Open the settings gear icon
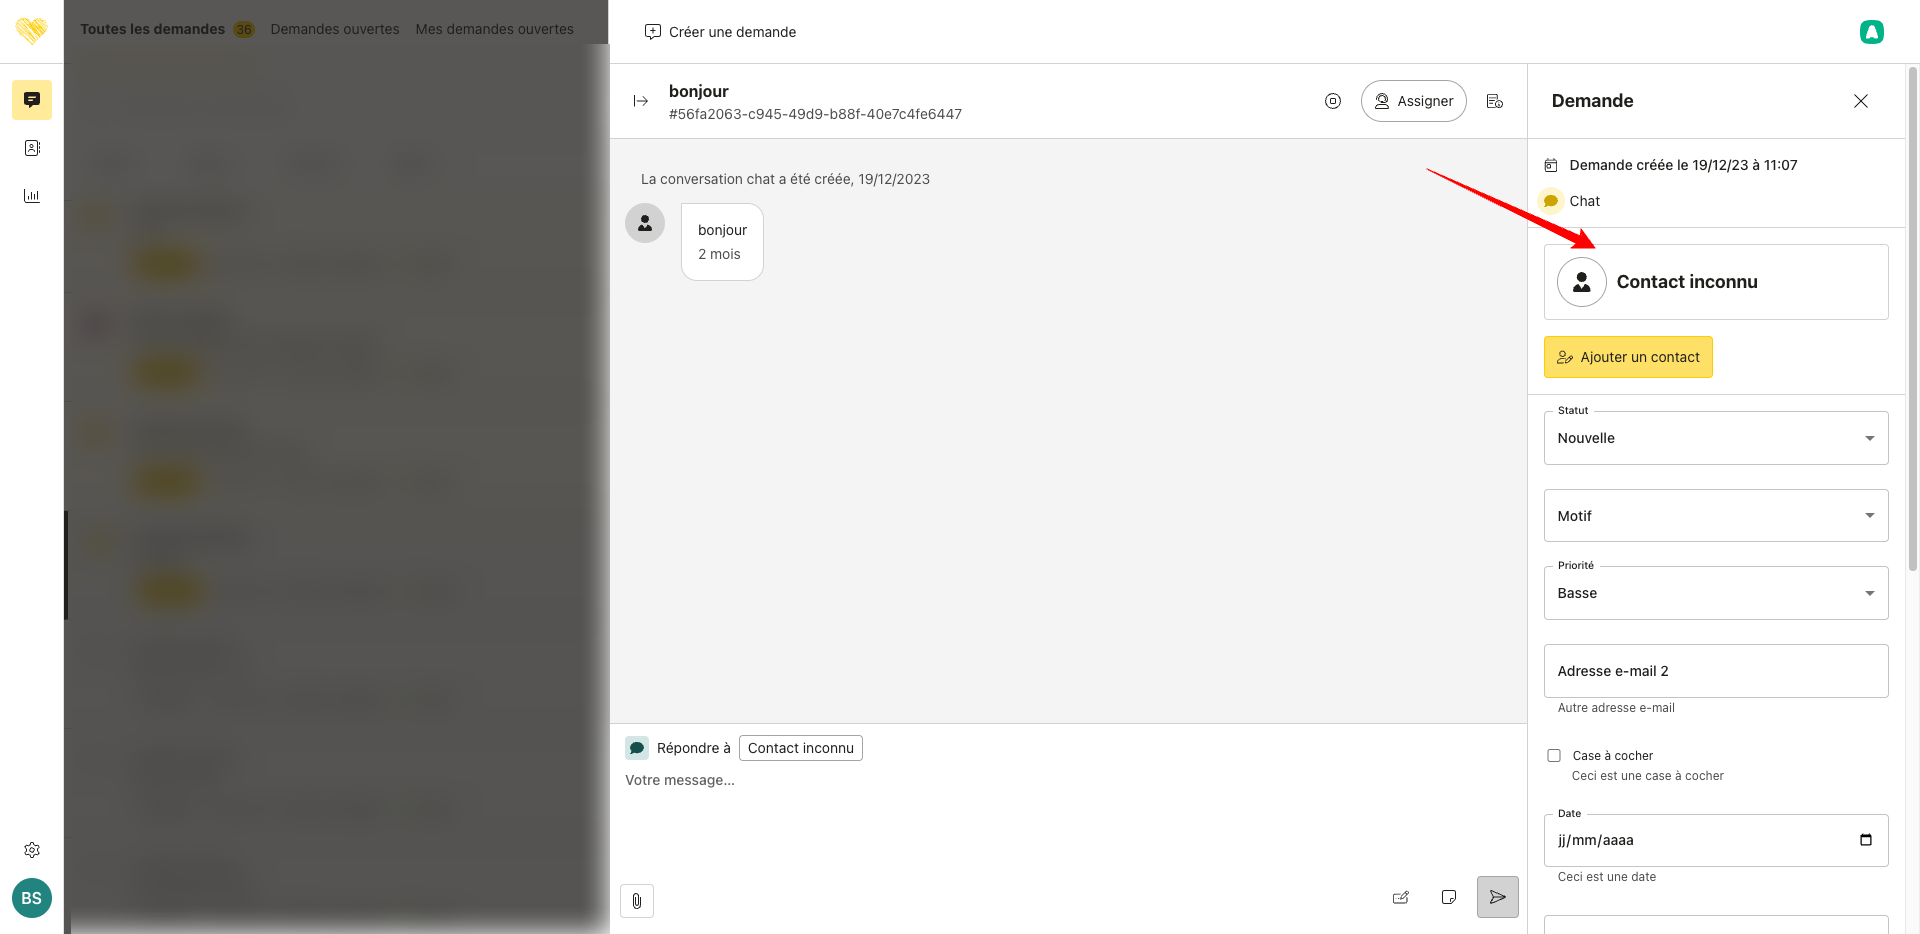 (x=32, y=850)
